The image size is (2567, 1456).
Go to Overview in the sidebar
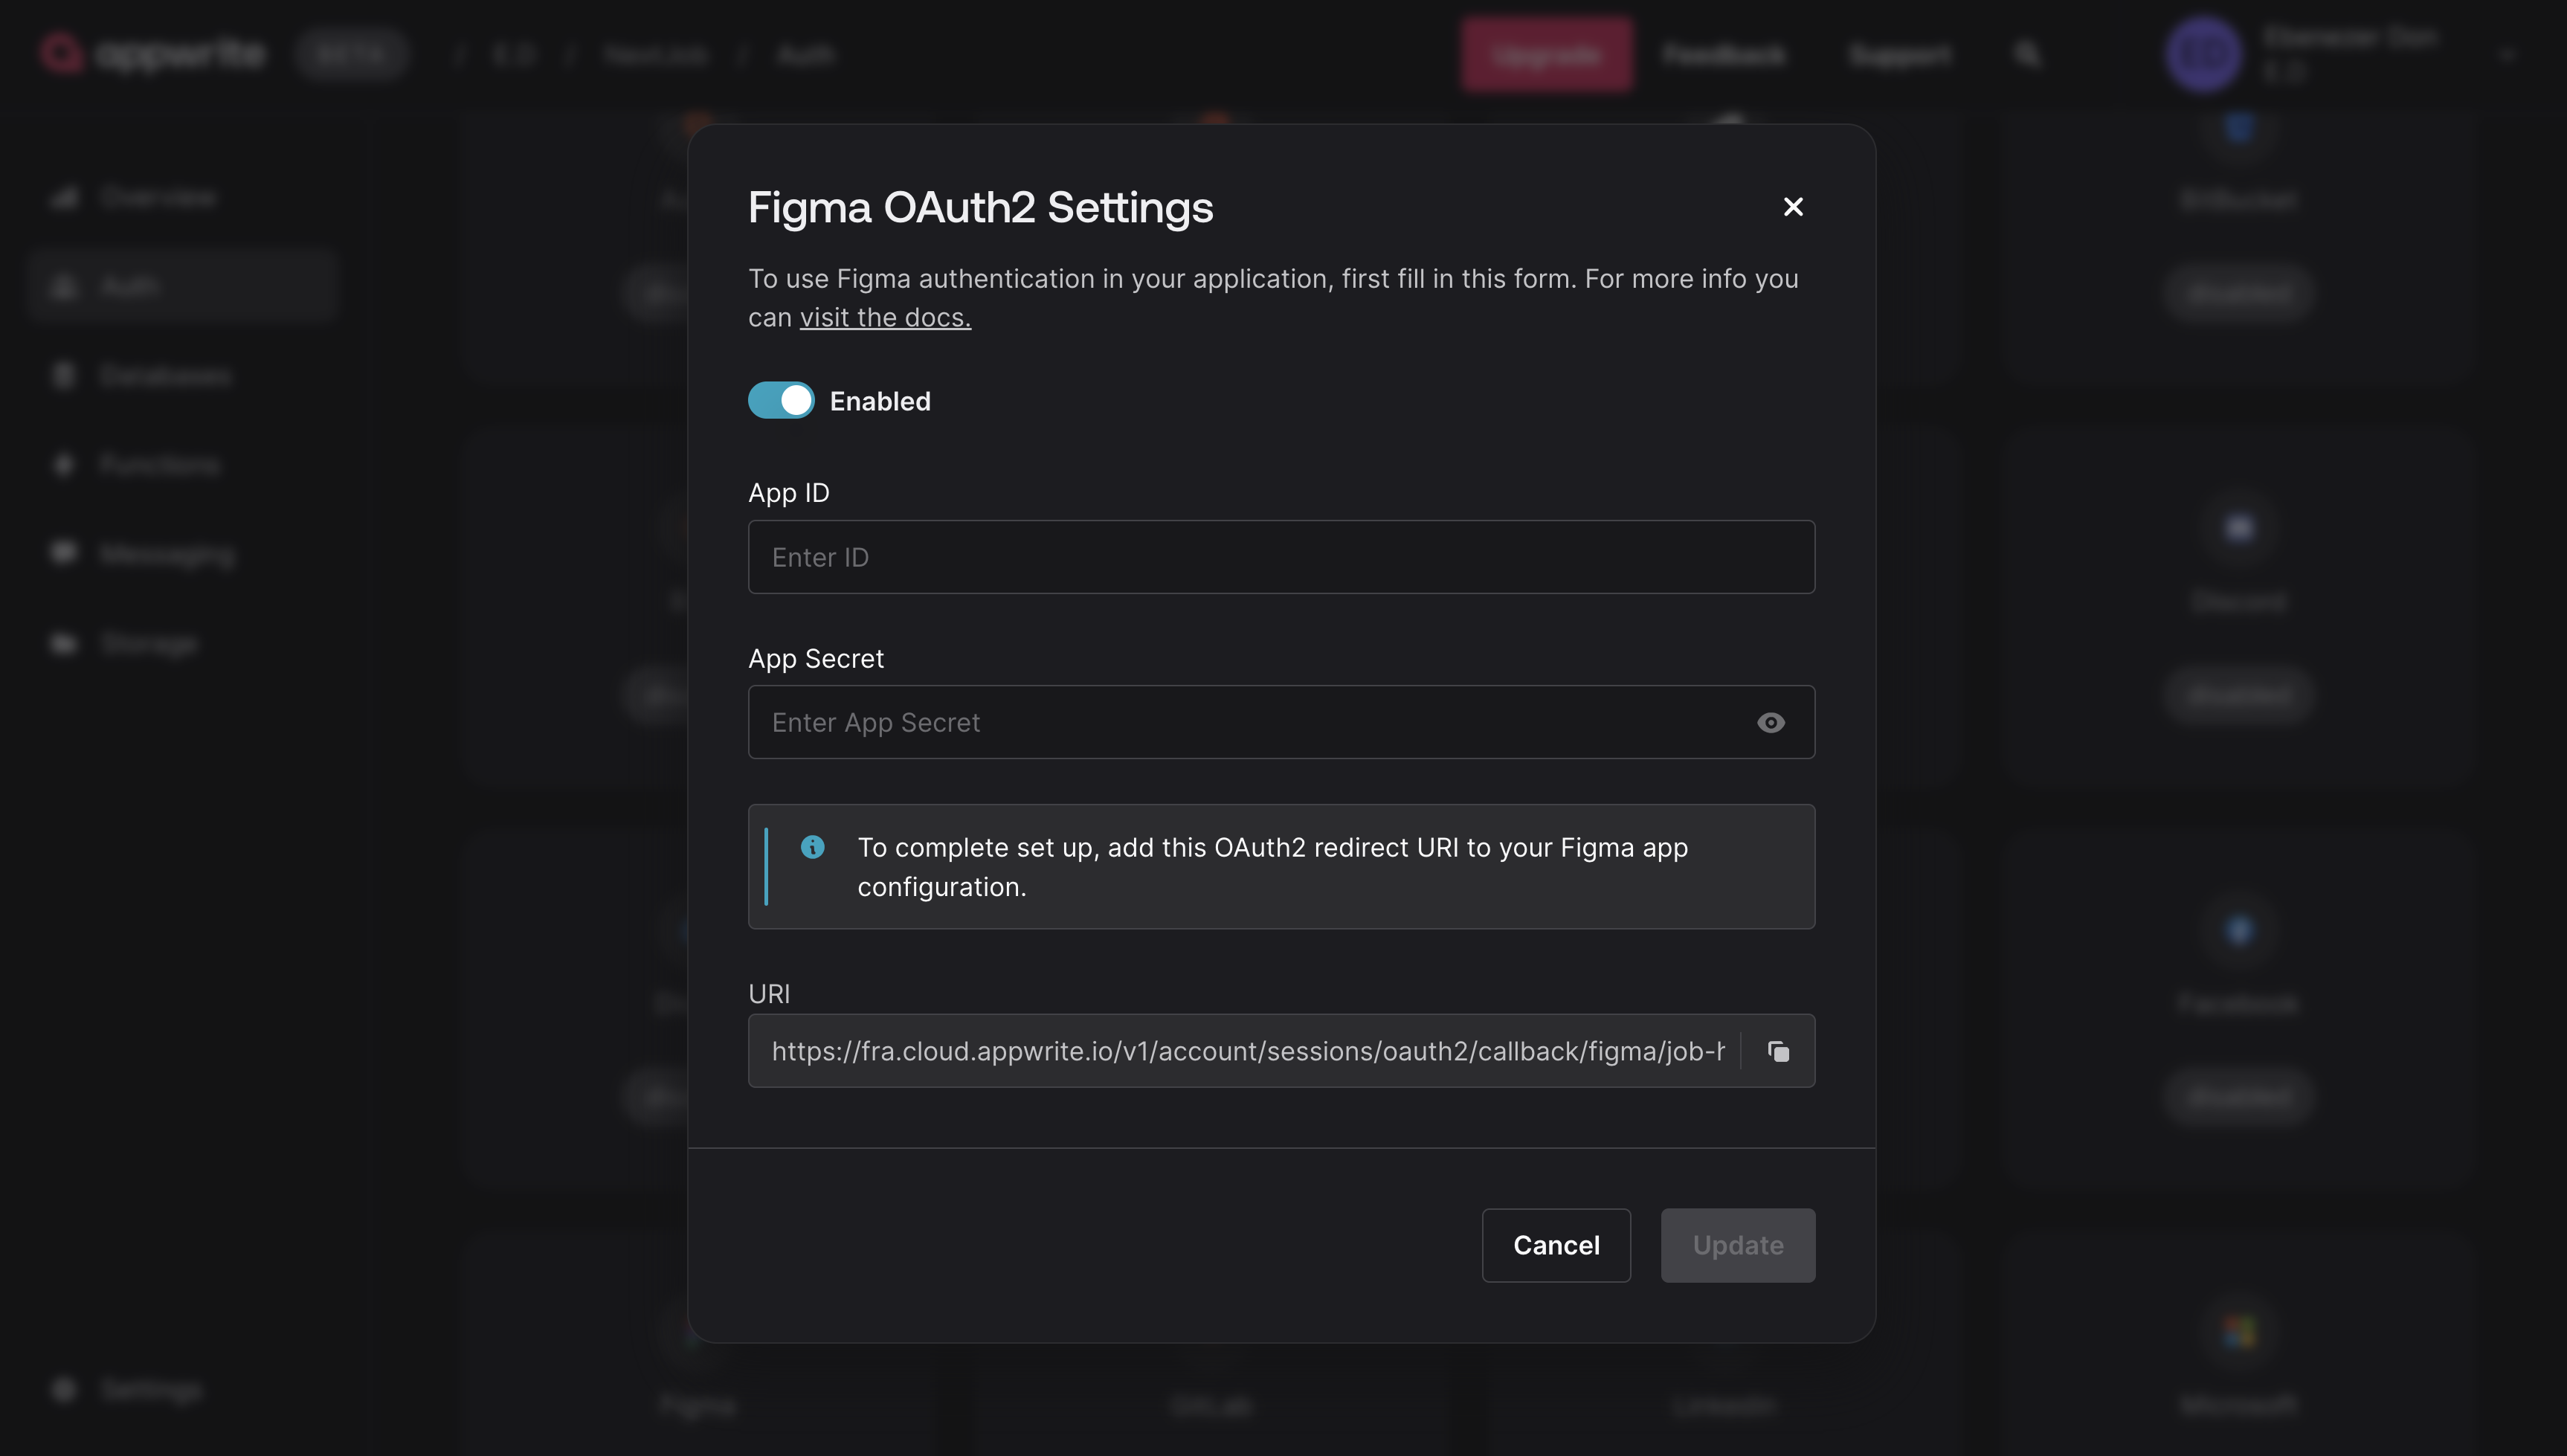pos(157,197)
